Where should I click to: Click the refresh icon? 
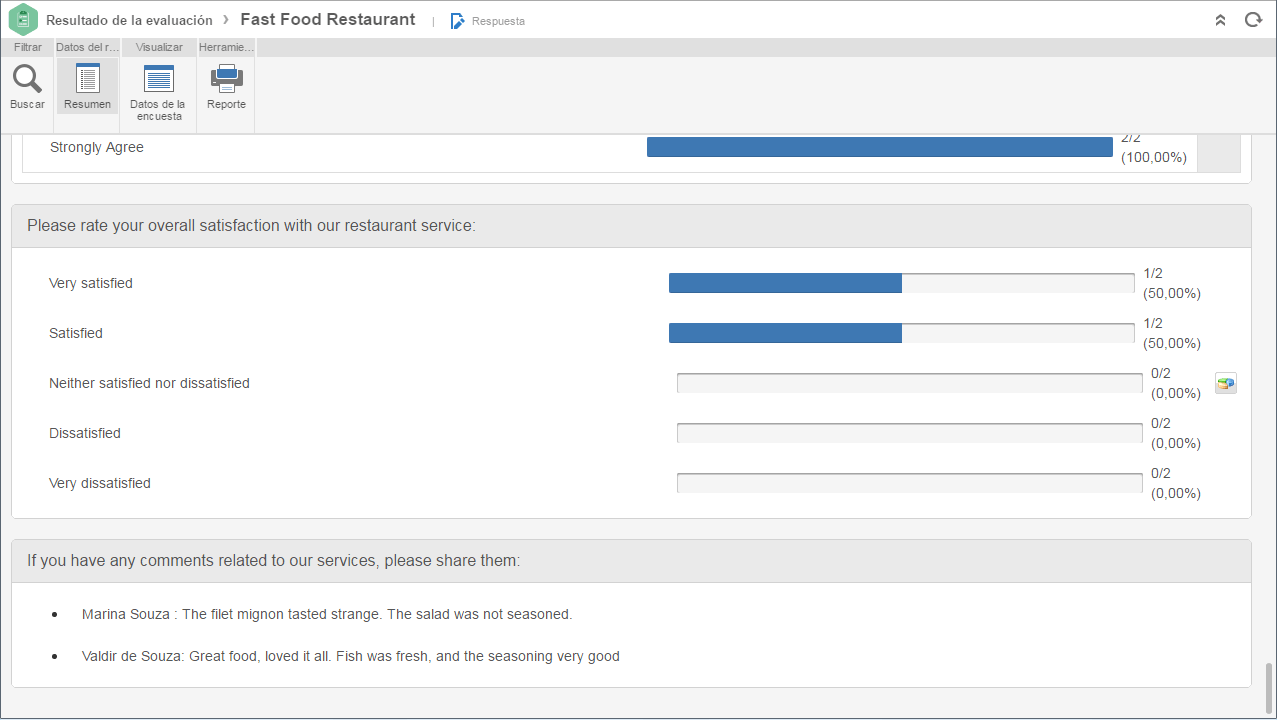1252,20
